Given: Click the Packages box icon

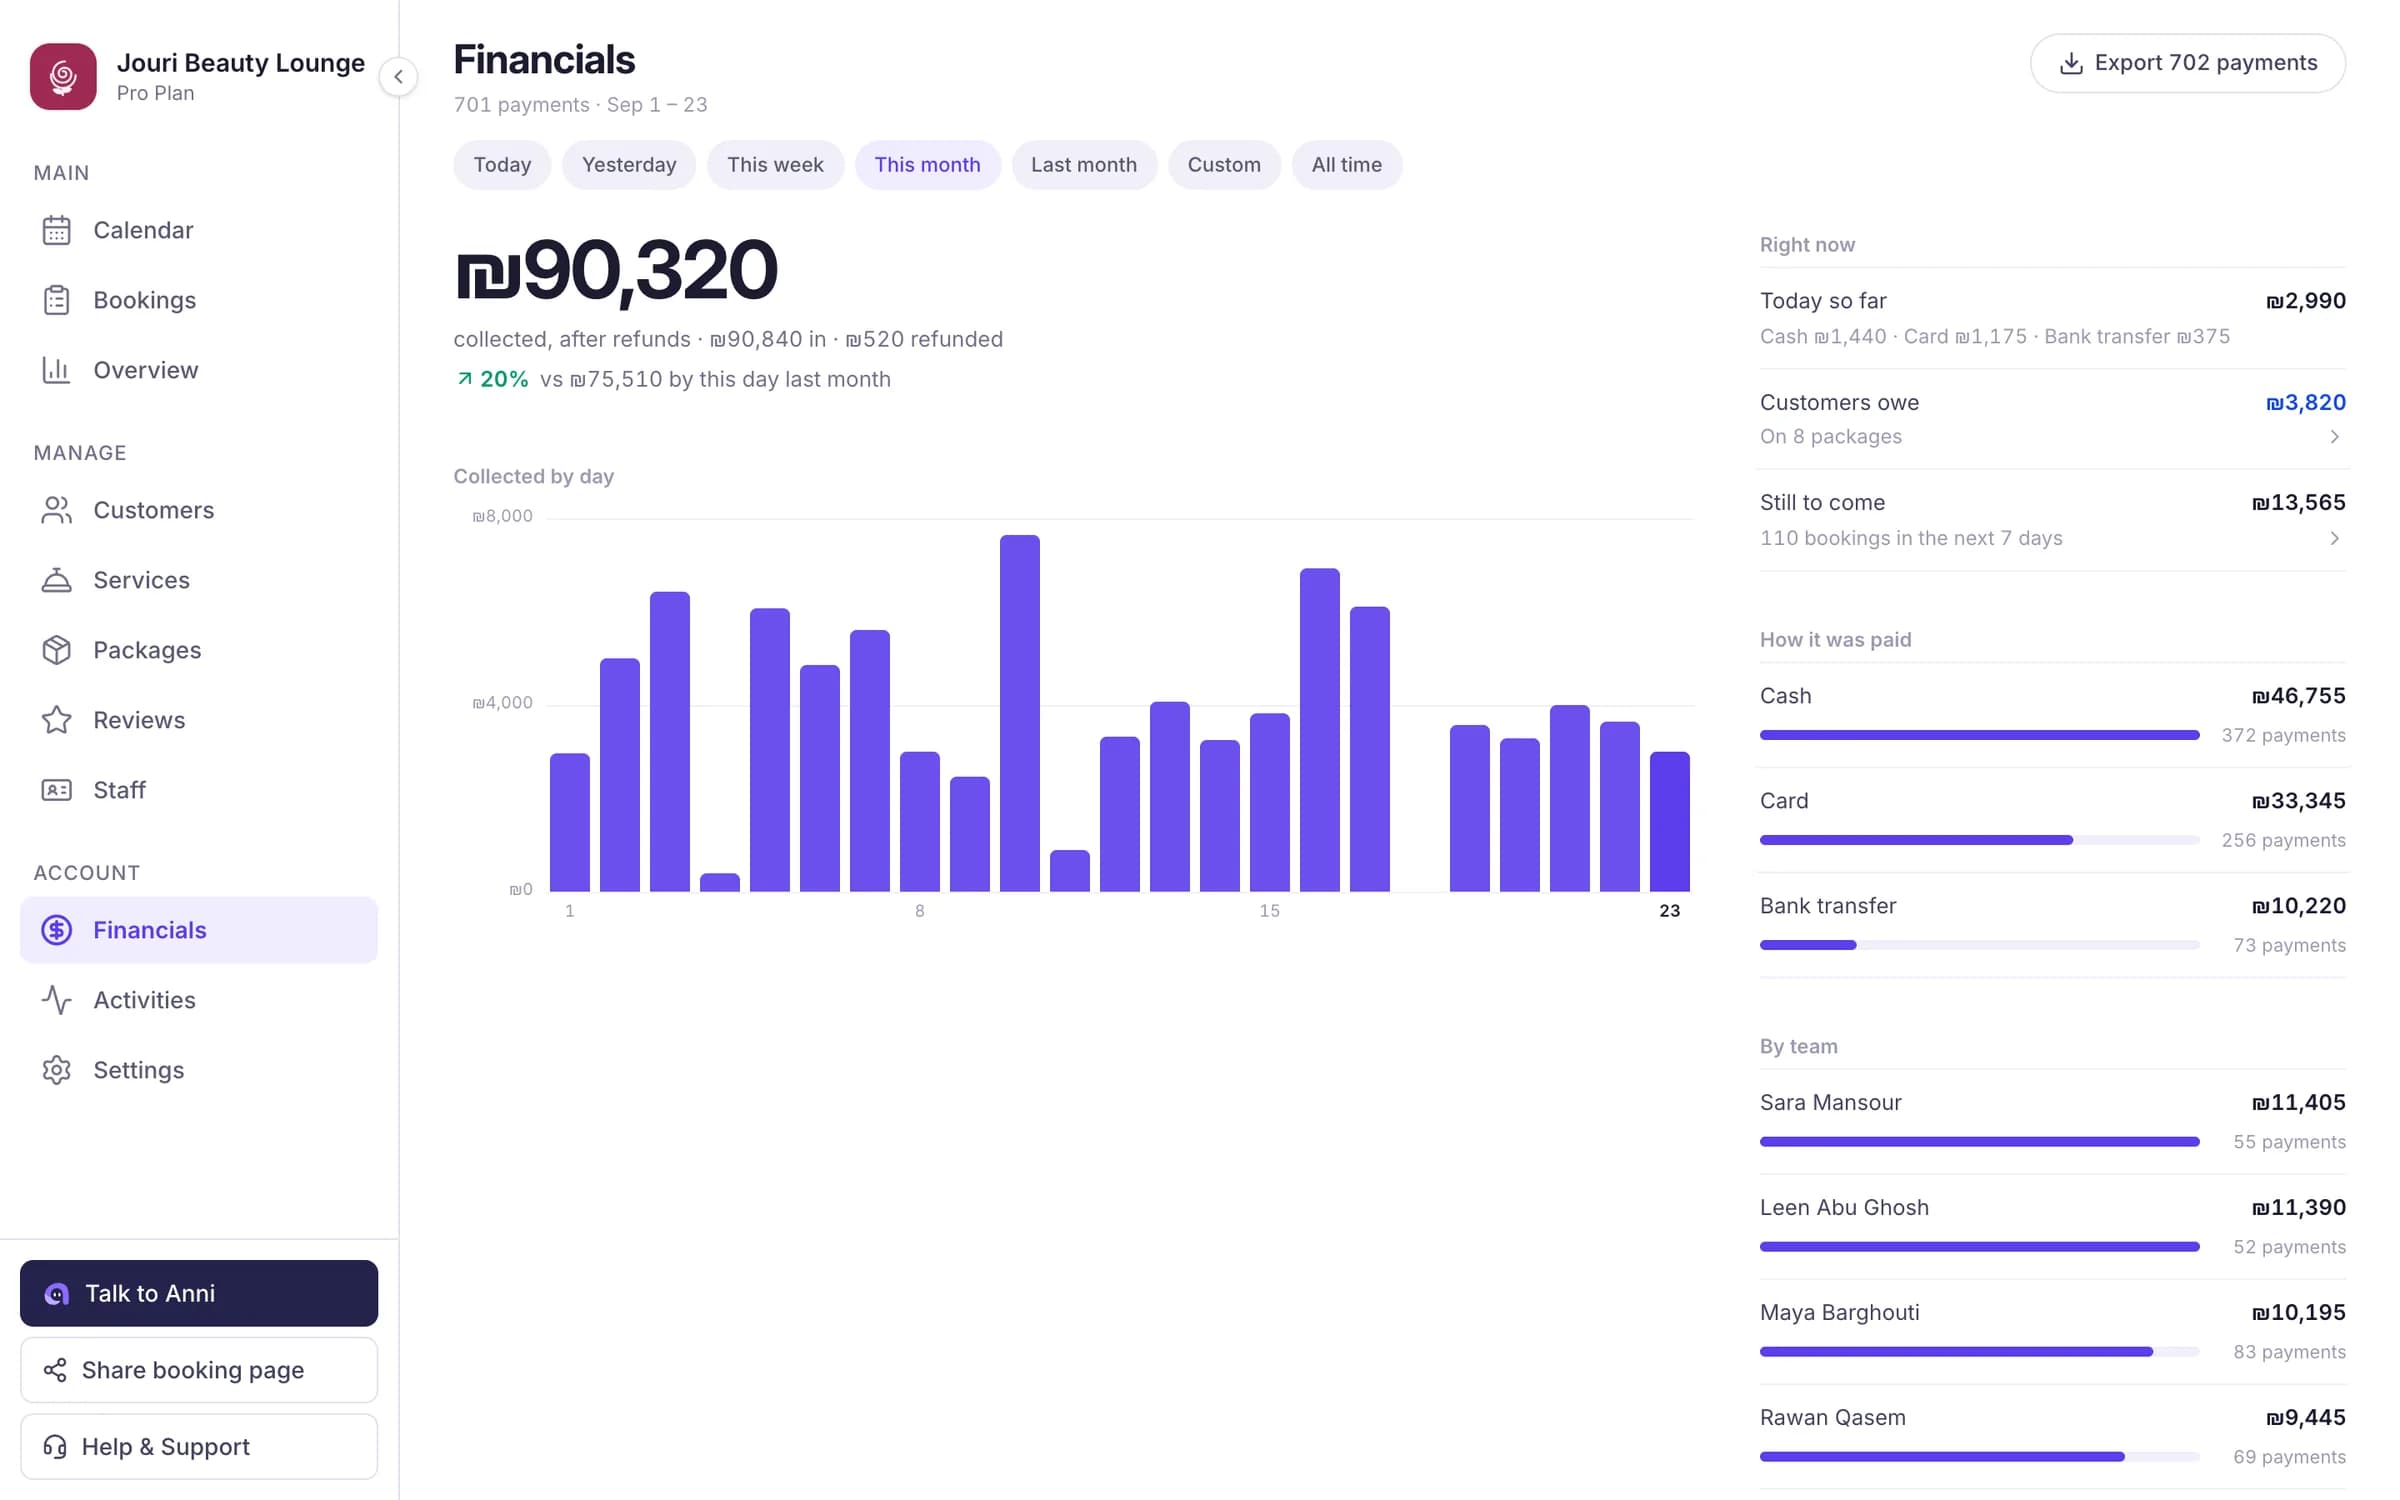Looking at the screenshot, I should (x=57, y=650).
